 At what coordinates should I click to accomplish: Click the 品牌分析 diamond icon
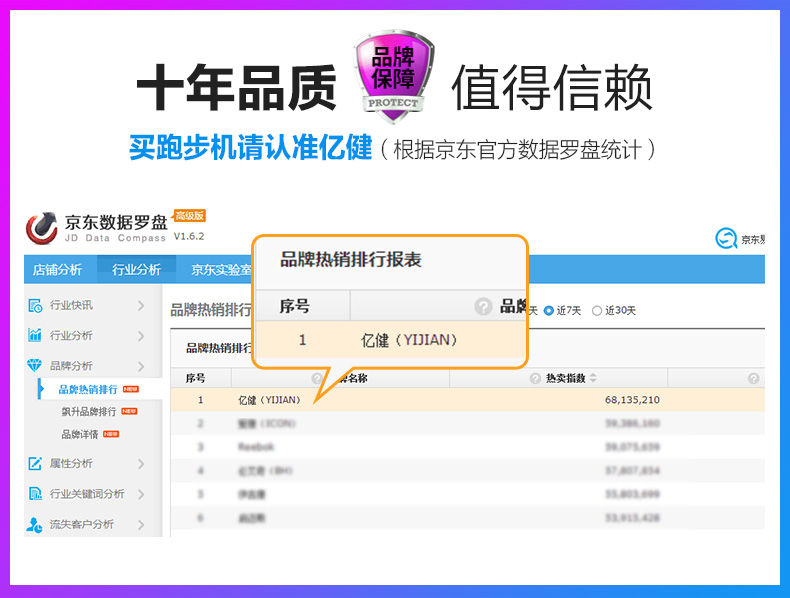(35, 366)
